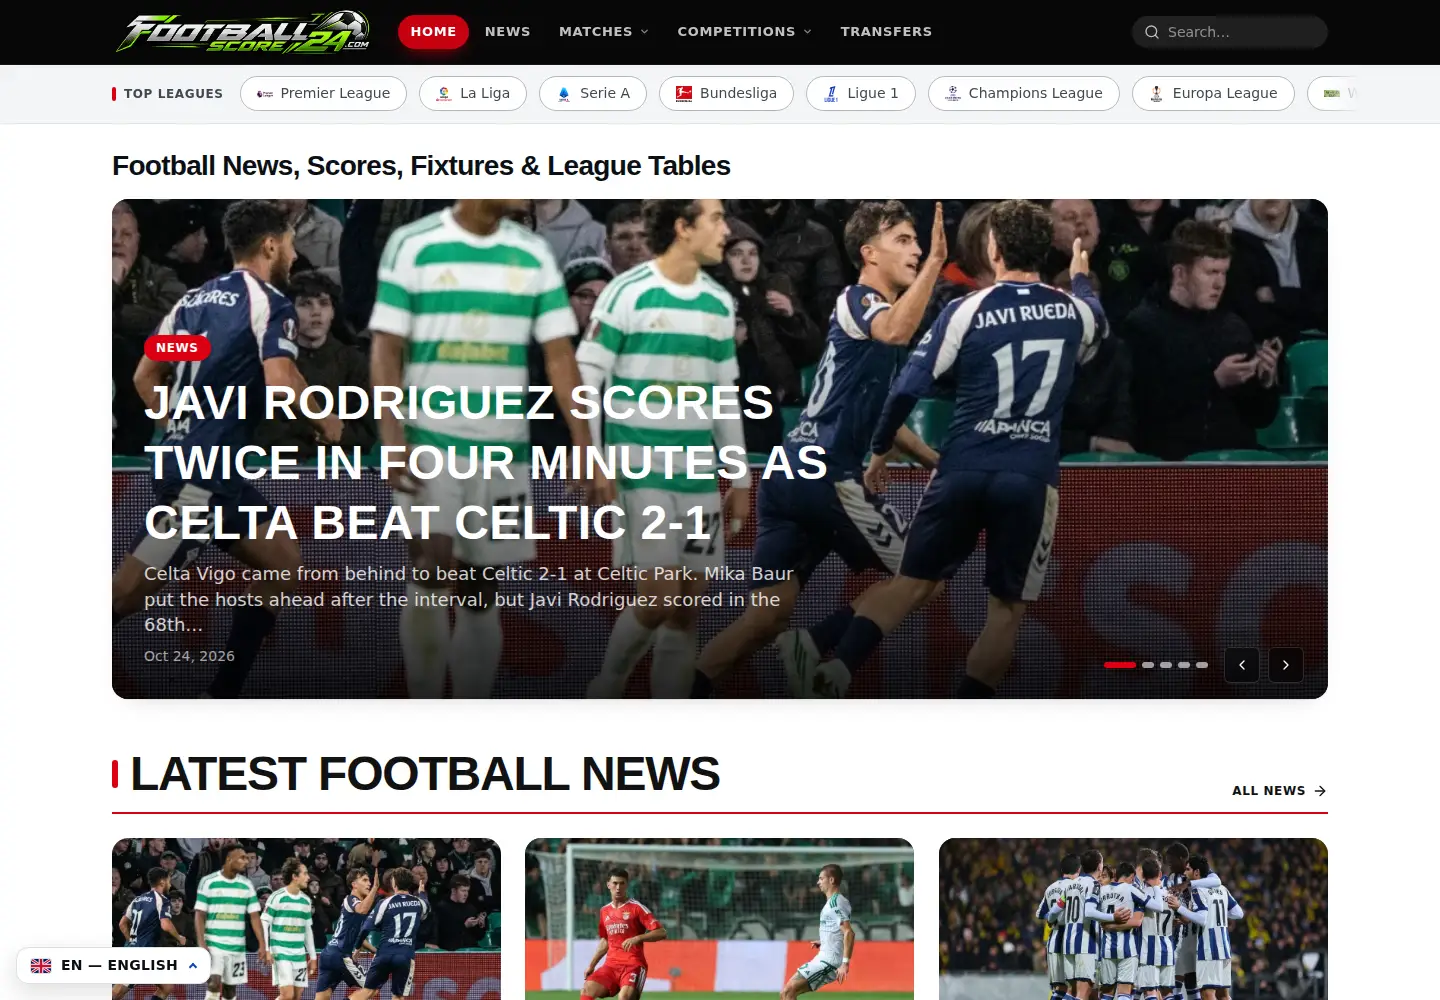This screenshot has height=1000, width=1440.
Task: Go to previous carousel slide arrow
Action: pyautogui.click(x=1242, y=665)
